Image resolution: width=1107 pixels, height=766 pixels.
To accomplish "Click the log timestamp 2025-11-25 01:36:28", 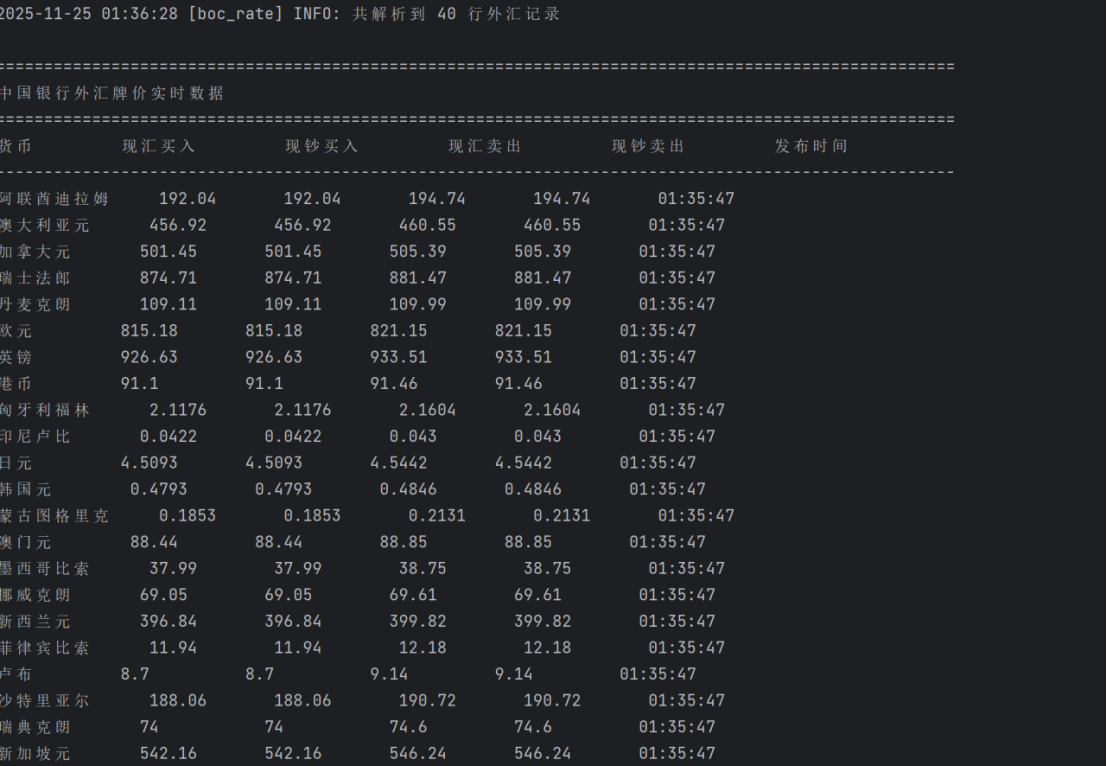I will (x=89, y=14).
